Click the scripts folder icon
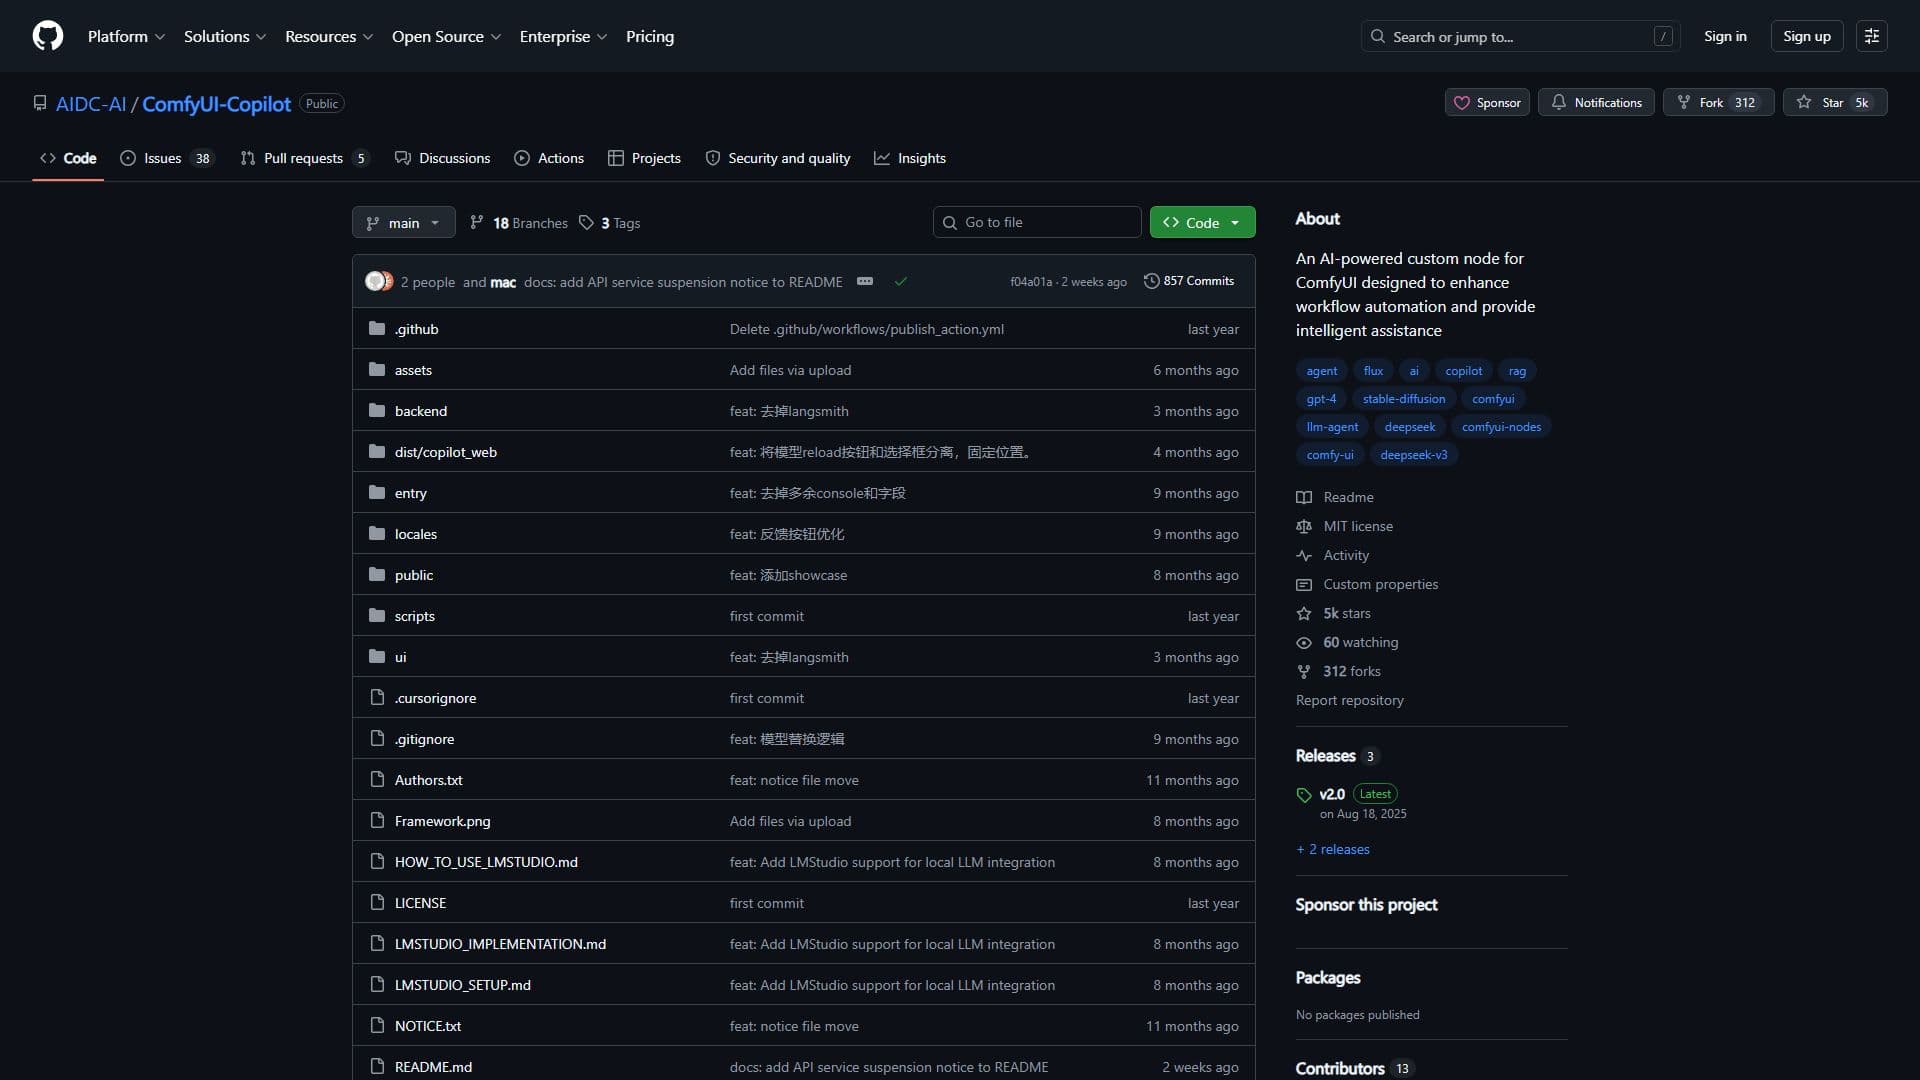This screenshot has height=1080, width=1920. [377, 615]
